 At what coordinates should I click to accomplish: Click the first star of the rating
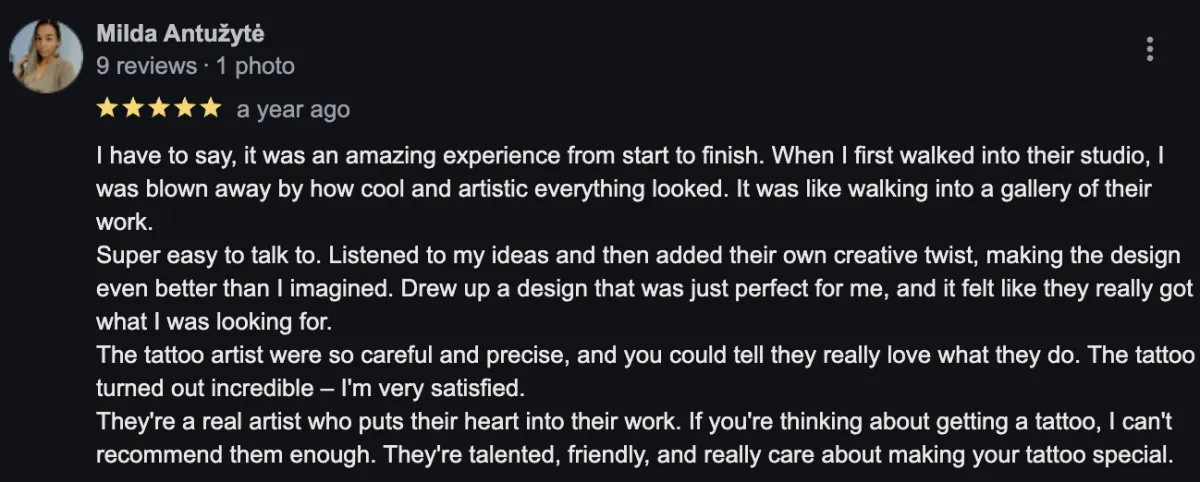pyautogui.click(x=107, y=108)
